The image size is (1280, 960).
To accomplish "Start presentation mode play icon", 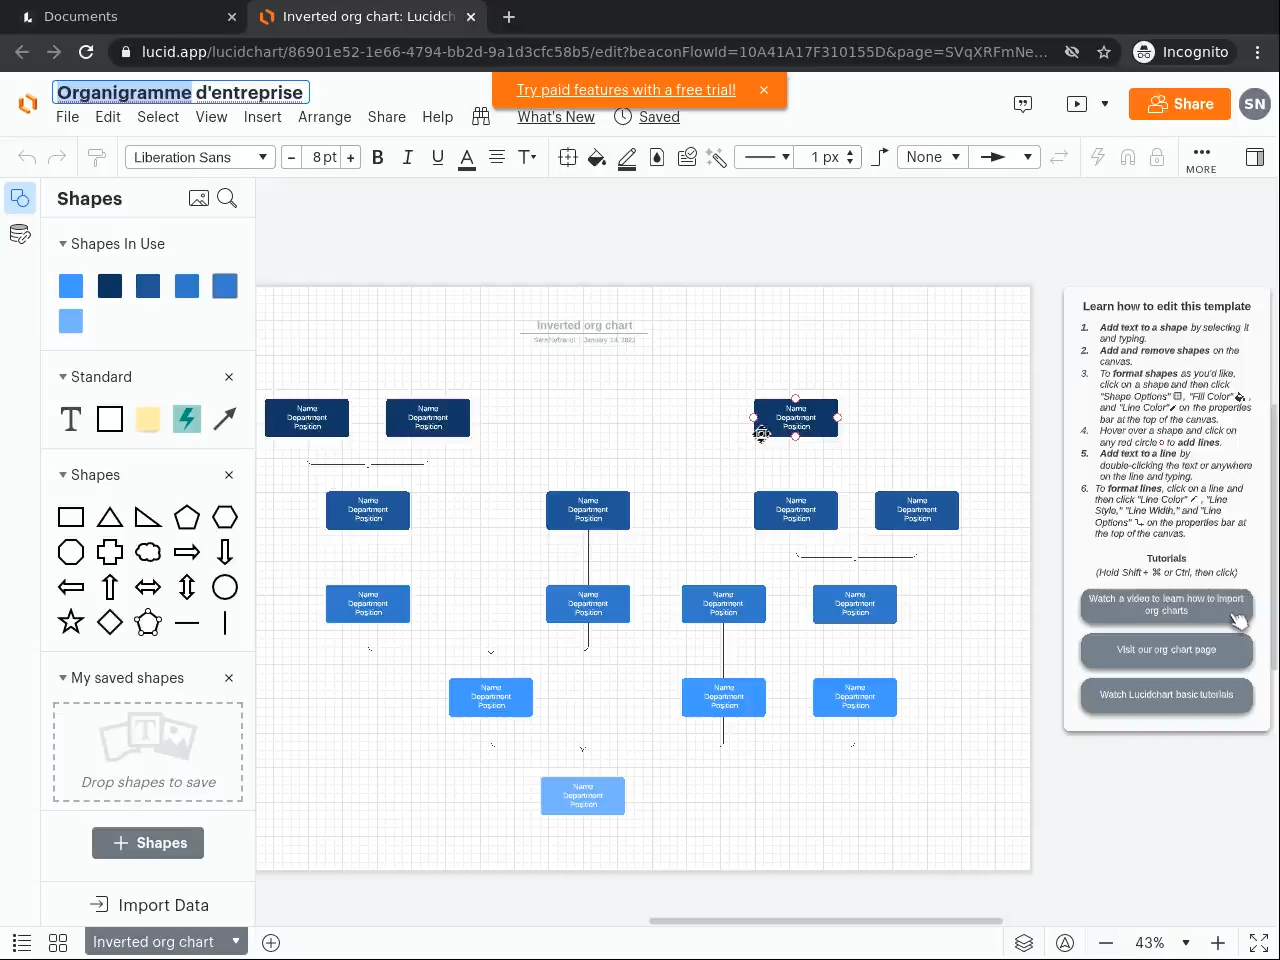I will pyautogui.click(x=1077, y=103).
